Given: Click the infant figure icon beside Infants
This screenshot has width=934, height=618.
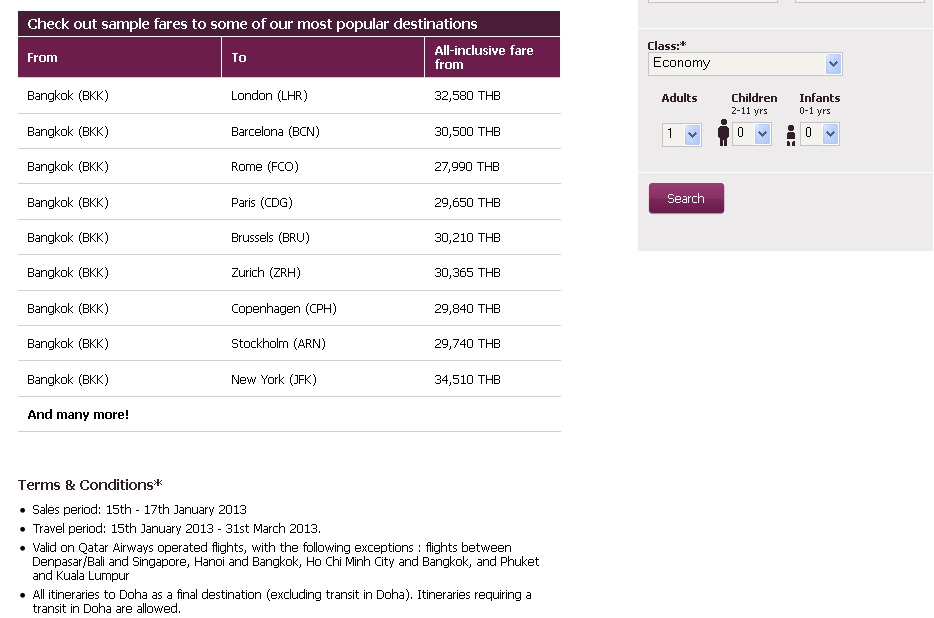Looking at the screenshot, I should (791, 135).
